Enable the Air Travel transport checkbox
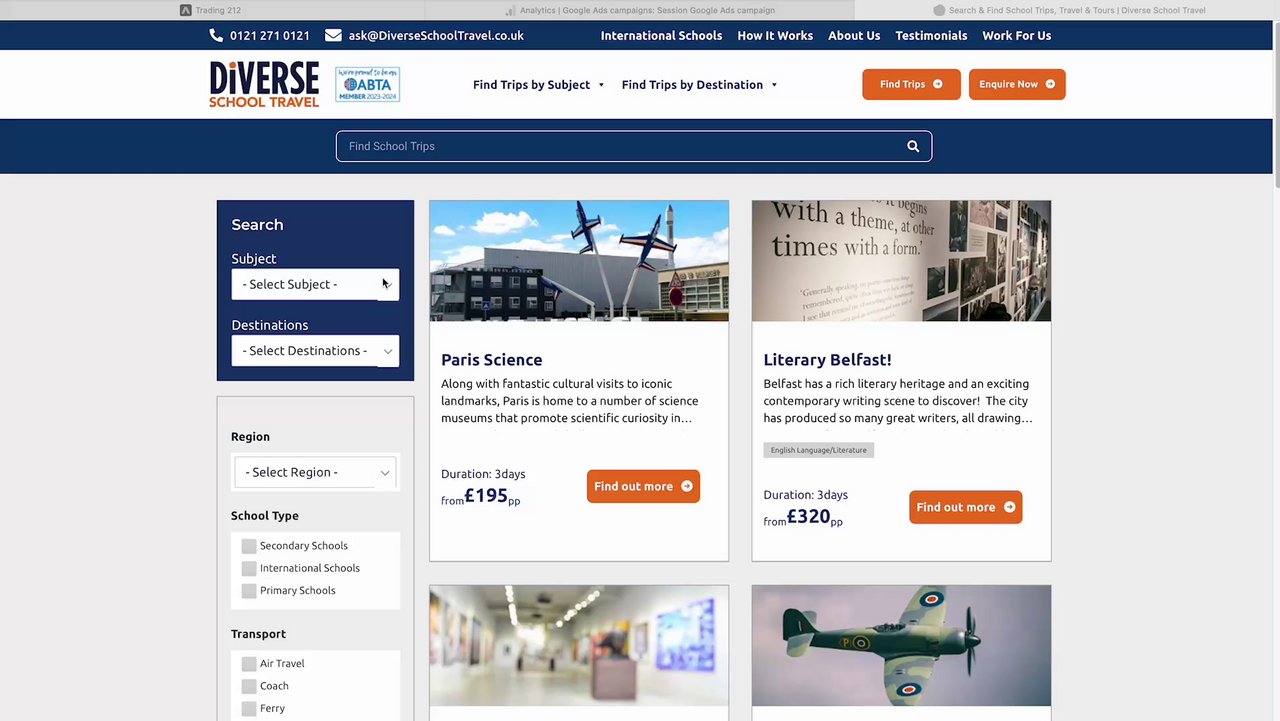 (x=249, y=664)
